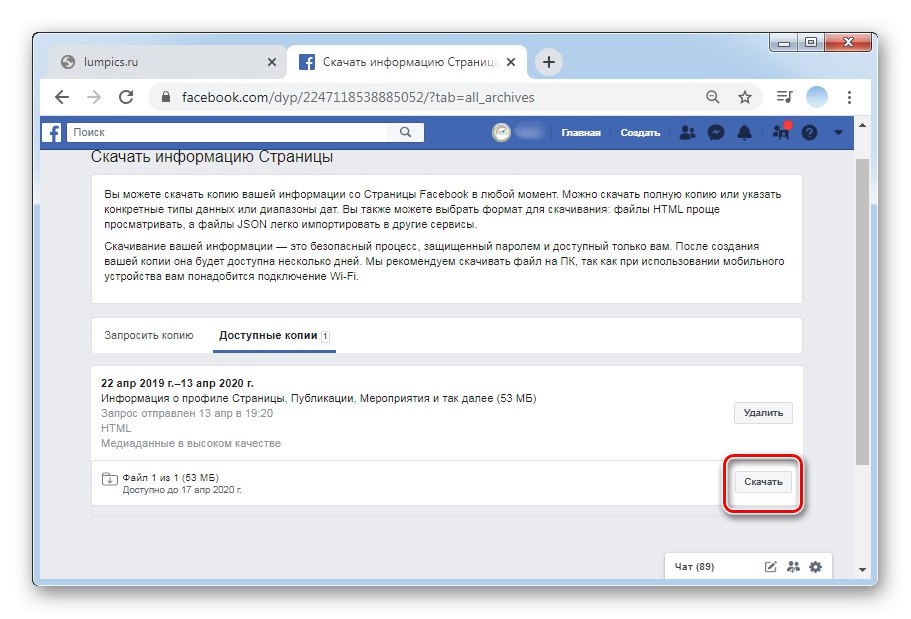Open the Chrome profile avatar
Viewport: 911px width, 619px height.
817,97
